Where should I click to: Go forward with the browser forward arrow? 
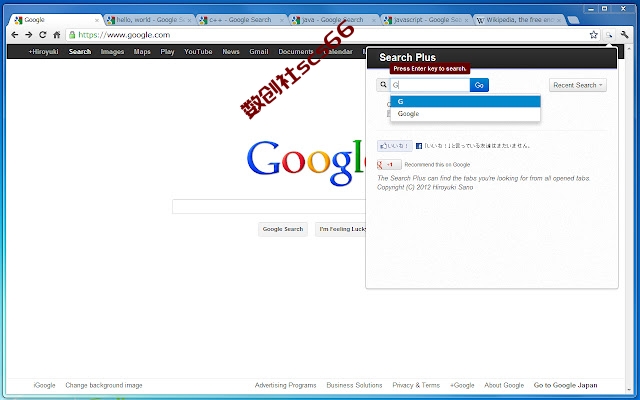pyautogui.click(x=29, y=35)
